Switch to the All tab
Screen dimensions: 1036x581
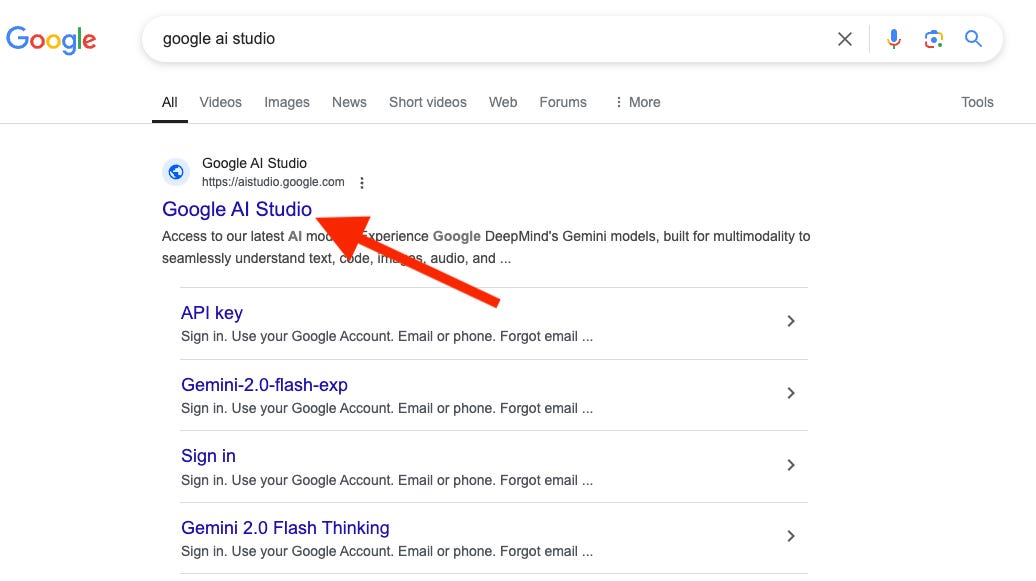[170, 102]
